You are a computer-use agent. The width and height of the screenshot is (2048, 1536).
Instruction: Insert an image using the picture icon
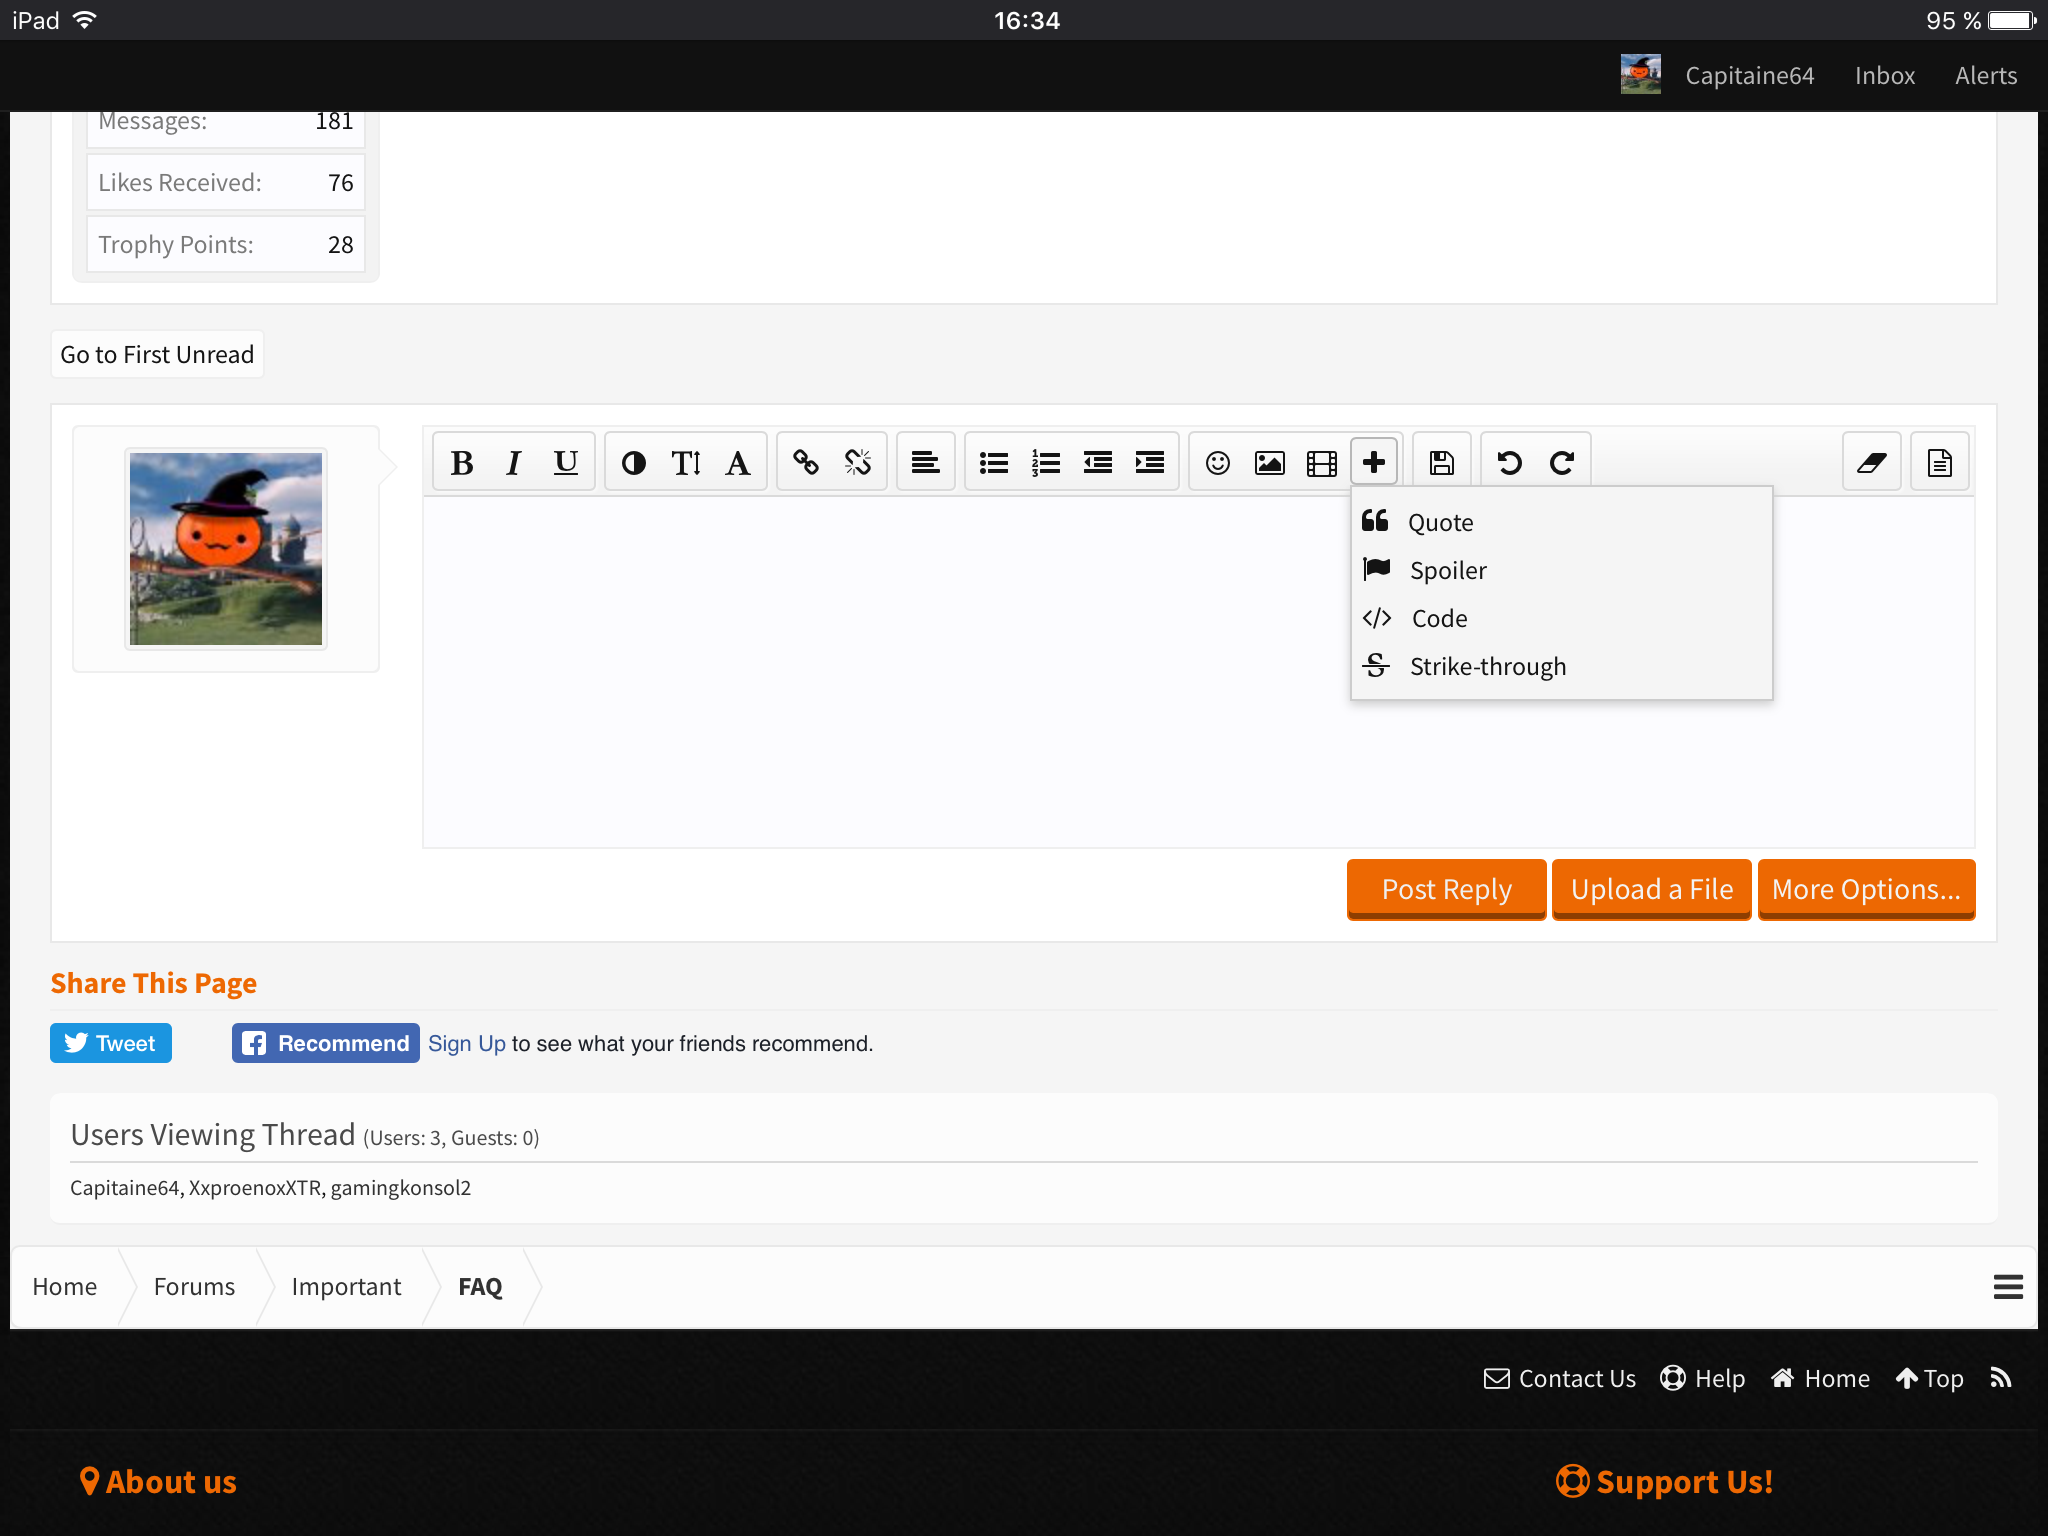point(1270,463)
